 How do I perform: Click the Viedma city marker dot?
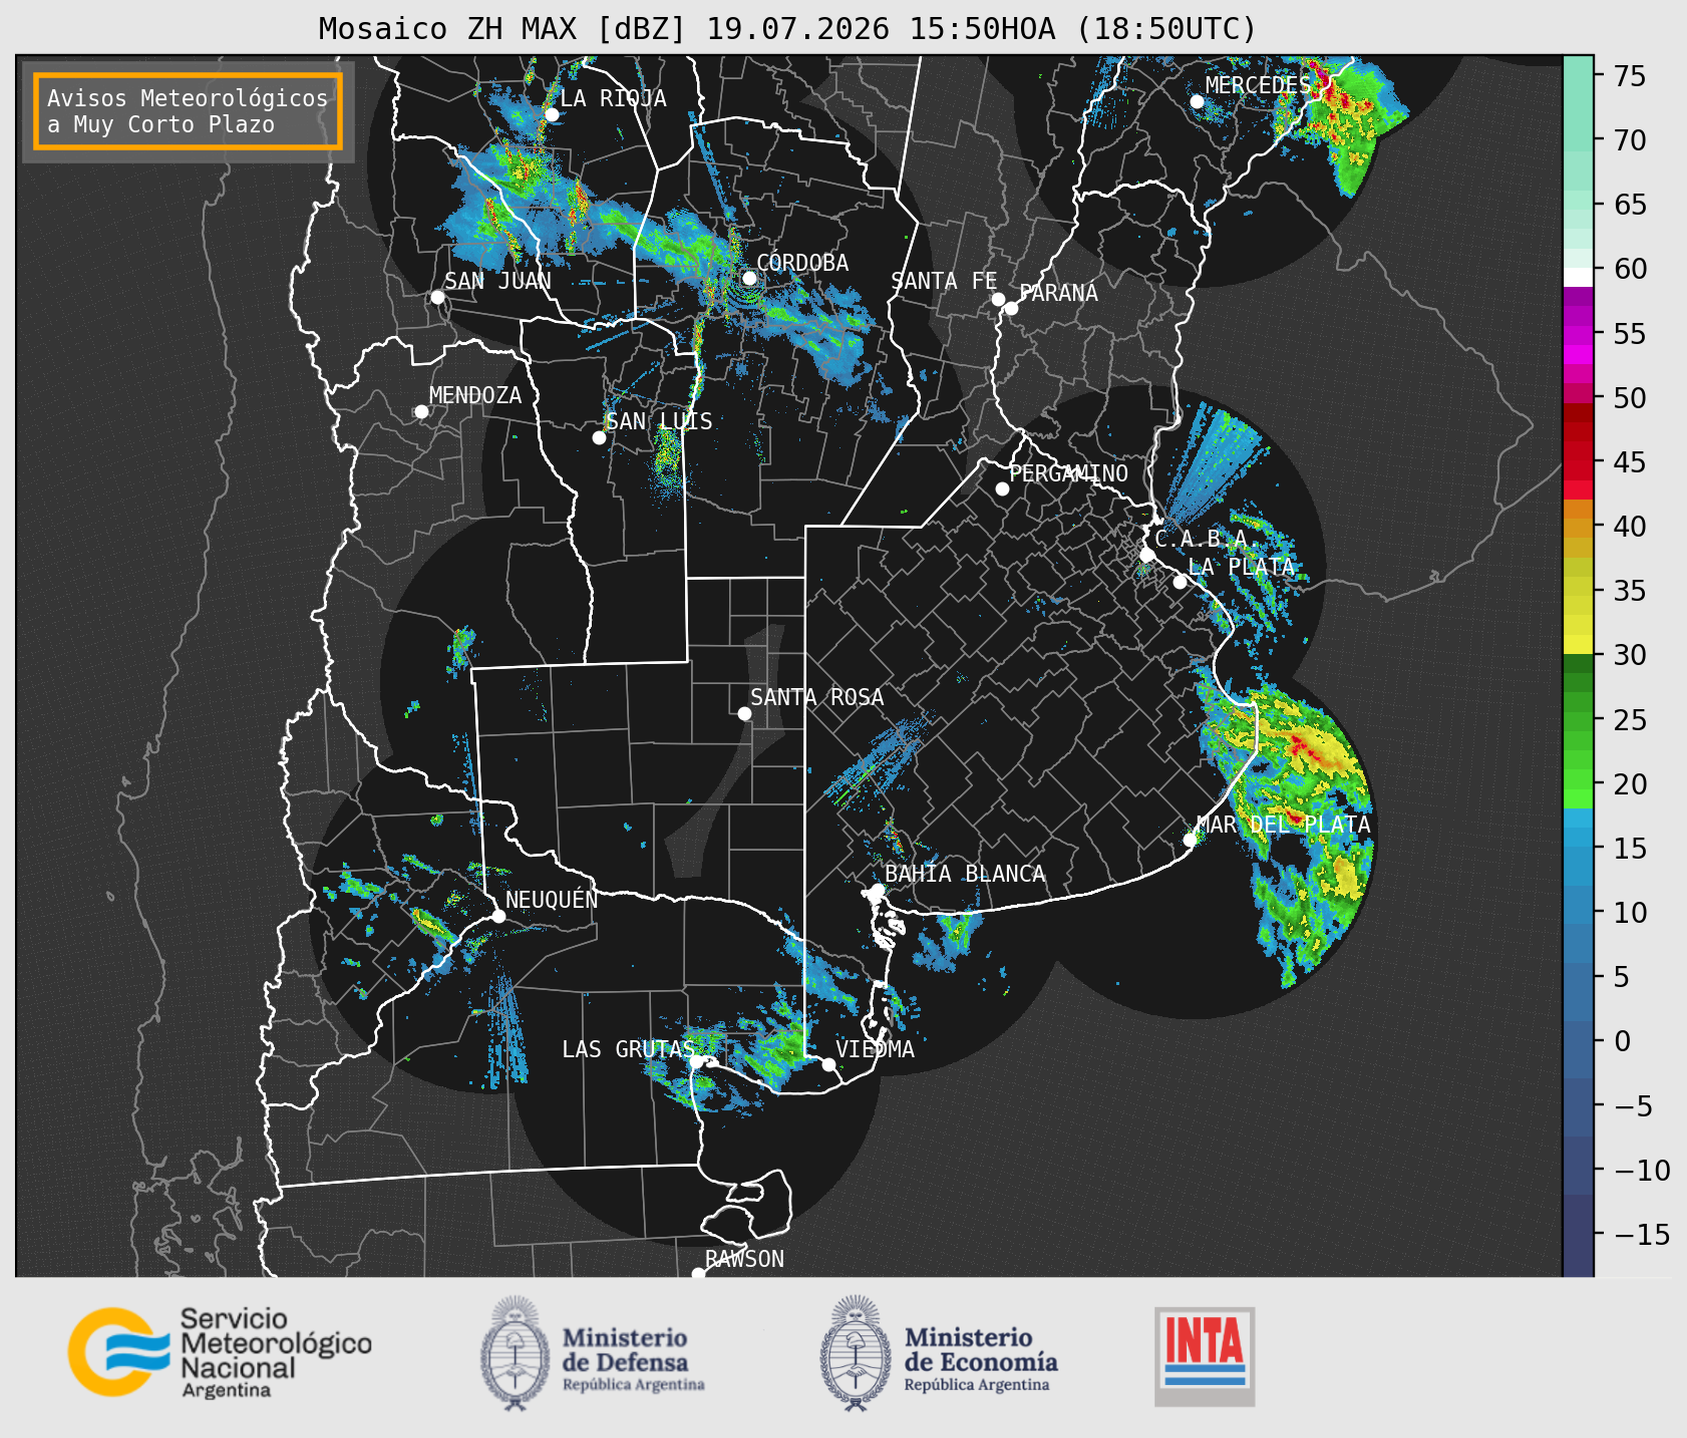pyautogui.click(x=829, y=1064)
